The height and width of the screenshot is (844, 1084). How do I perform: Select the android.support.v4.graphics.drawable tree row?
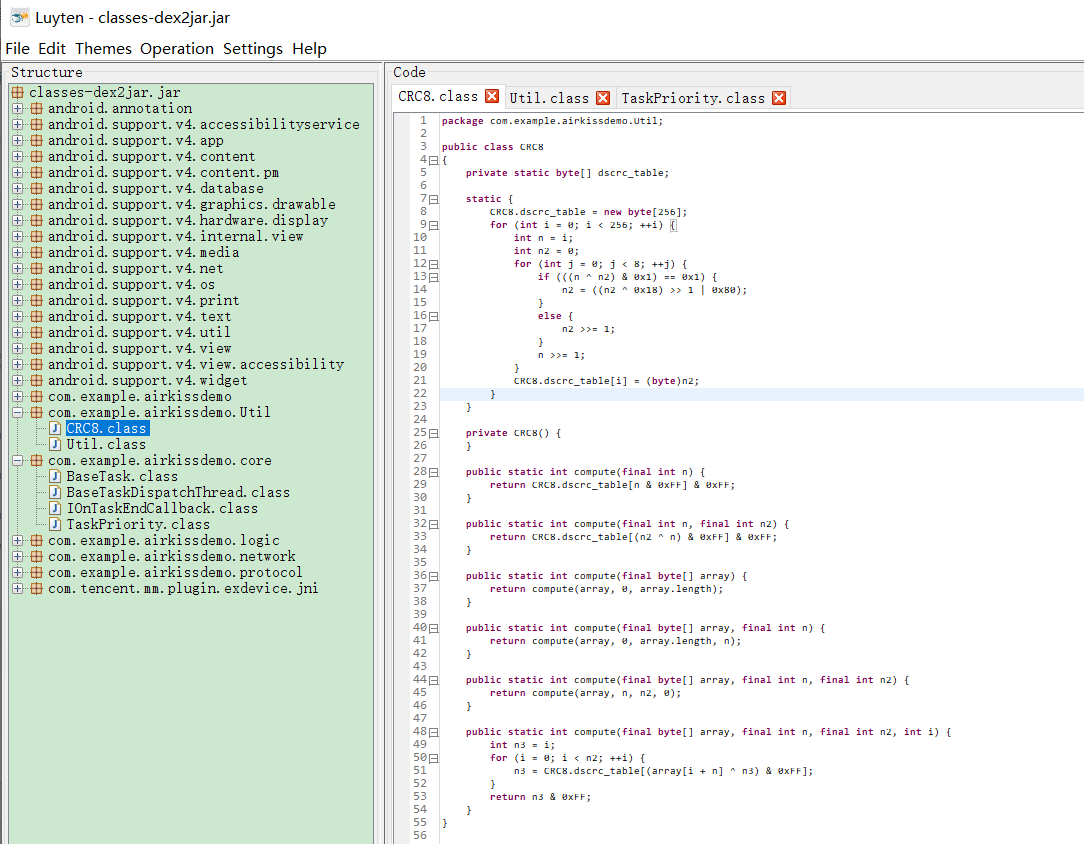pyautogui.click(x=191, y=205)
